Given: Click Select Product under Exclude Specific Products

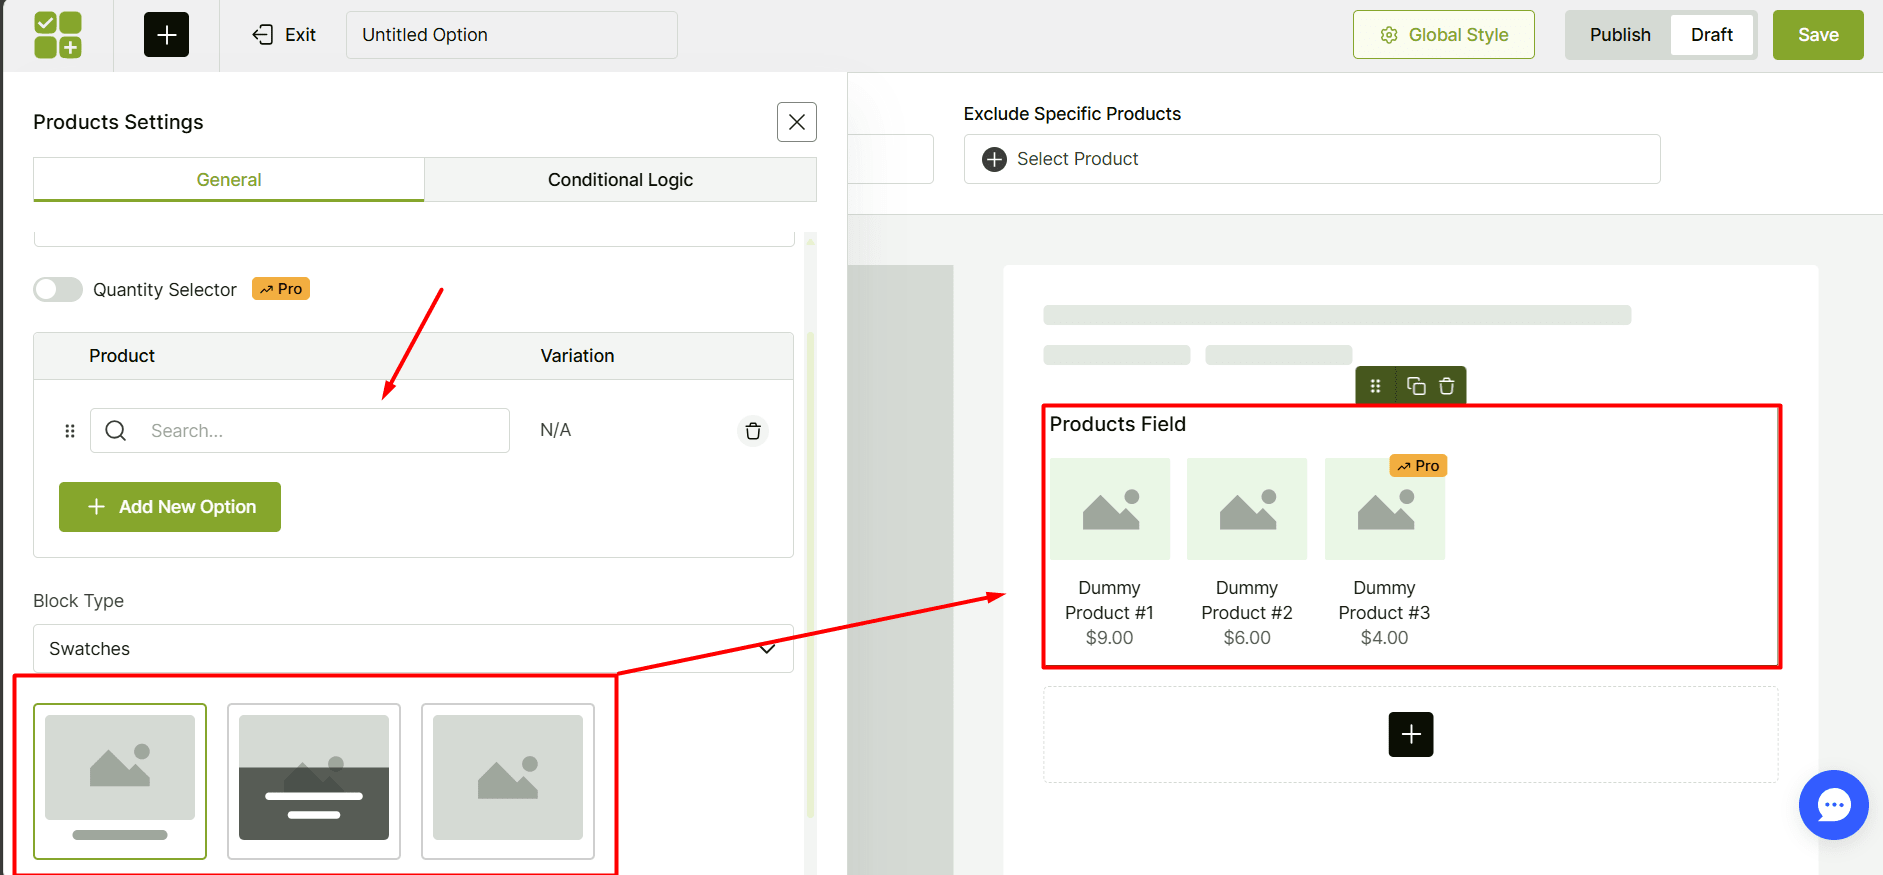Looking at the screenshot, I should pos(1312,159).
